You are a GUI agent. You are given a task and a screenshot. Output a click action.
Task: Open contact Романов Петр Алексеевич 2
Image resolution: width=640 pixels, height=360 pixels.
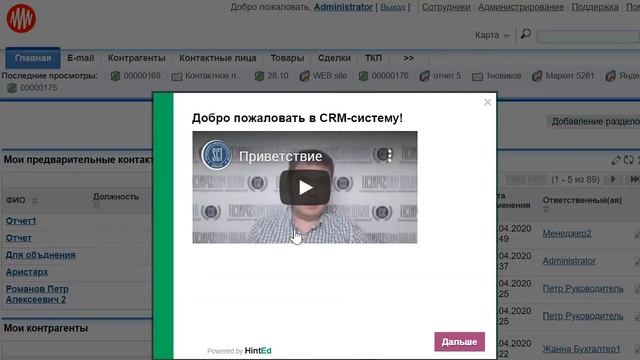pos(37,294)
